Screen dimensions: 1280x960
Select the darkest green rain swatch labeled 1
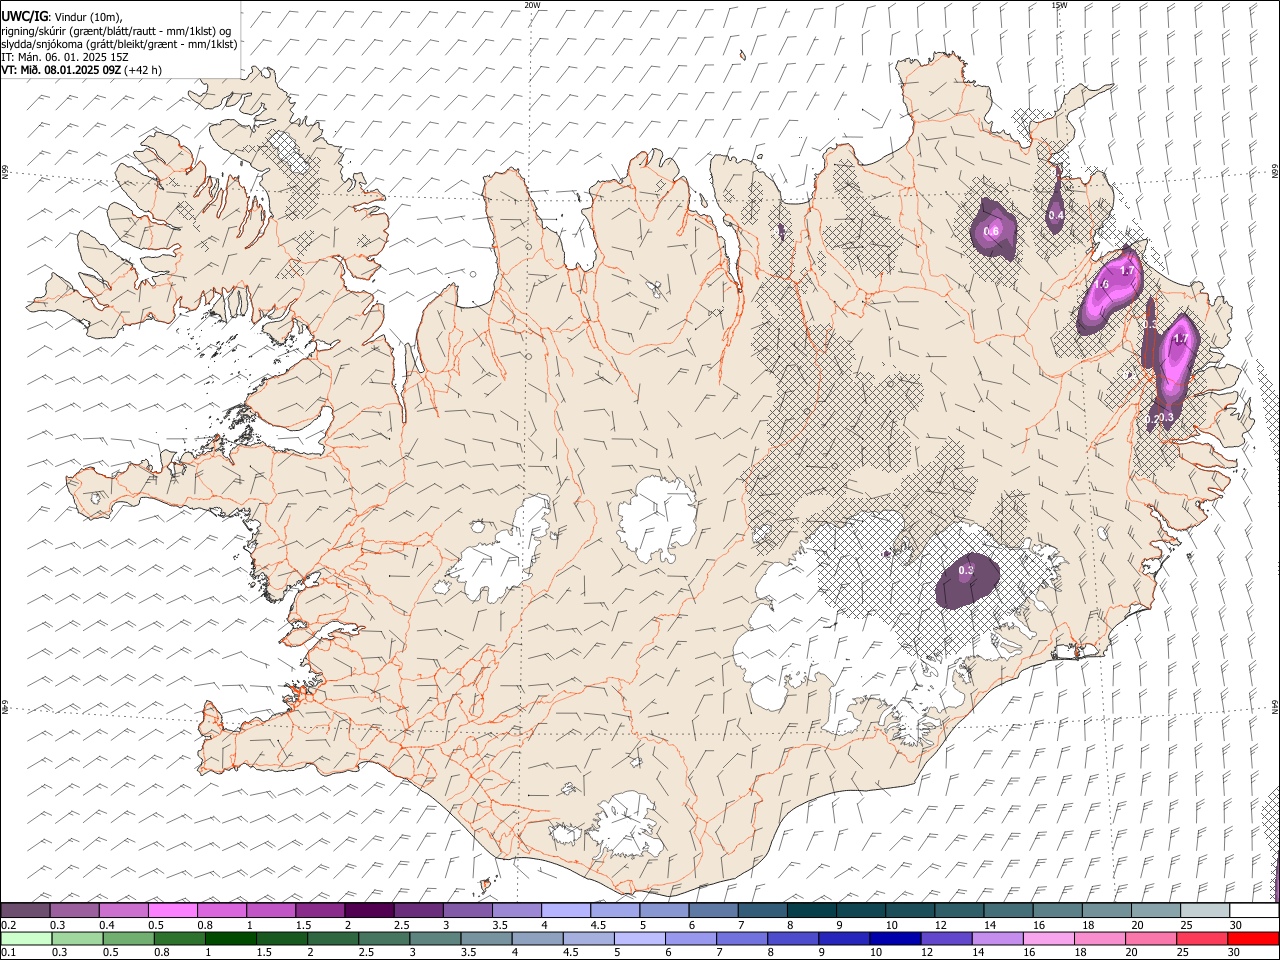230,938
